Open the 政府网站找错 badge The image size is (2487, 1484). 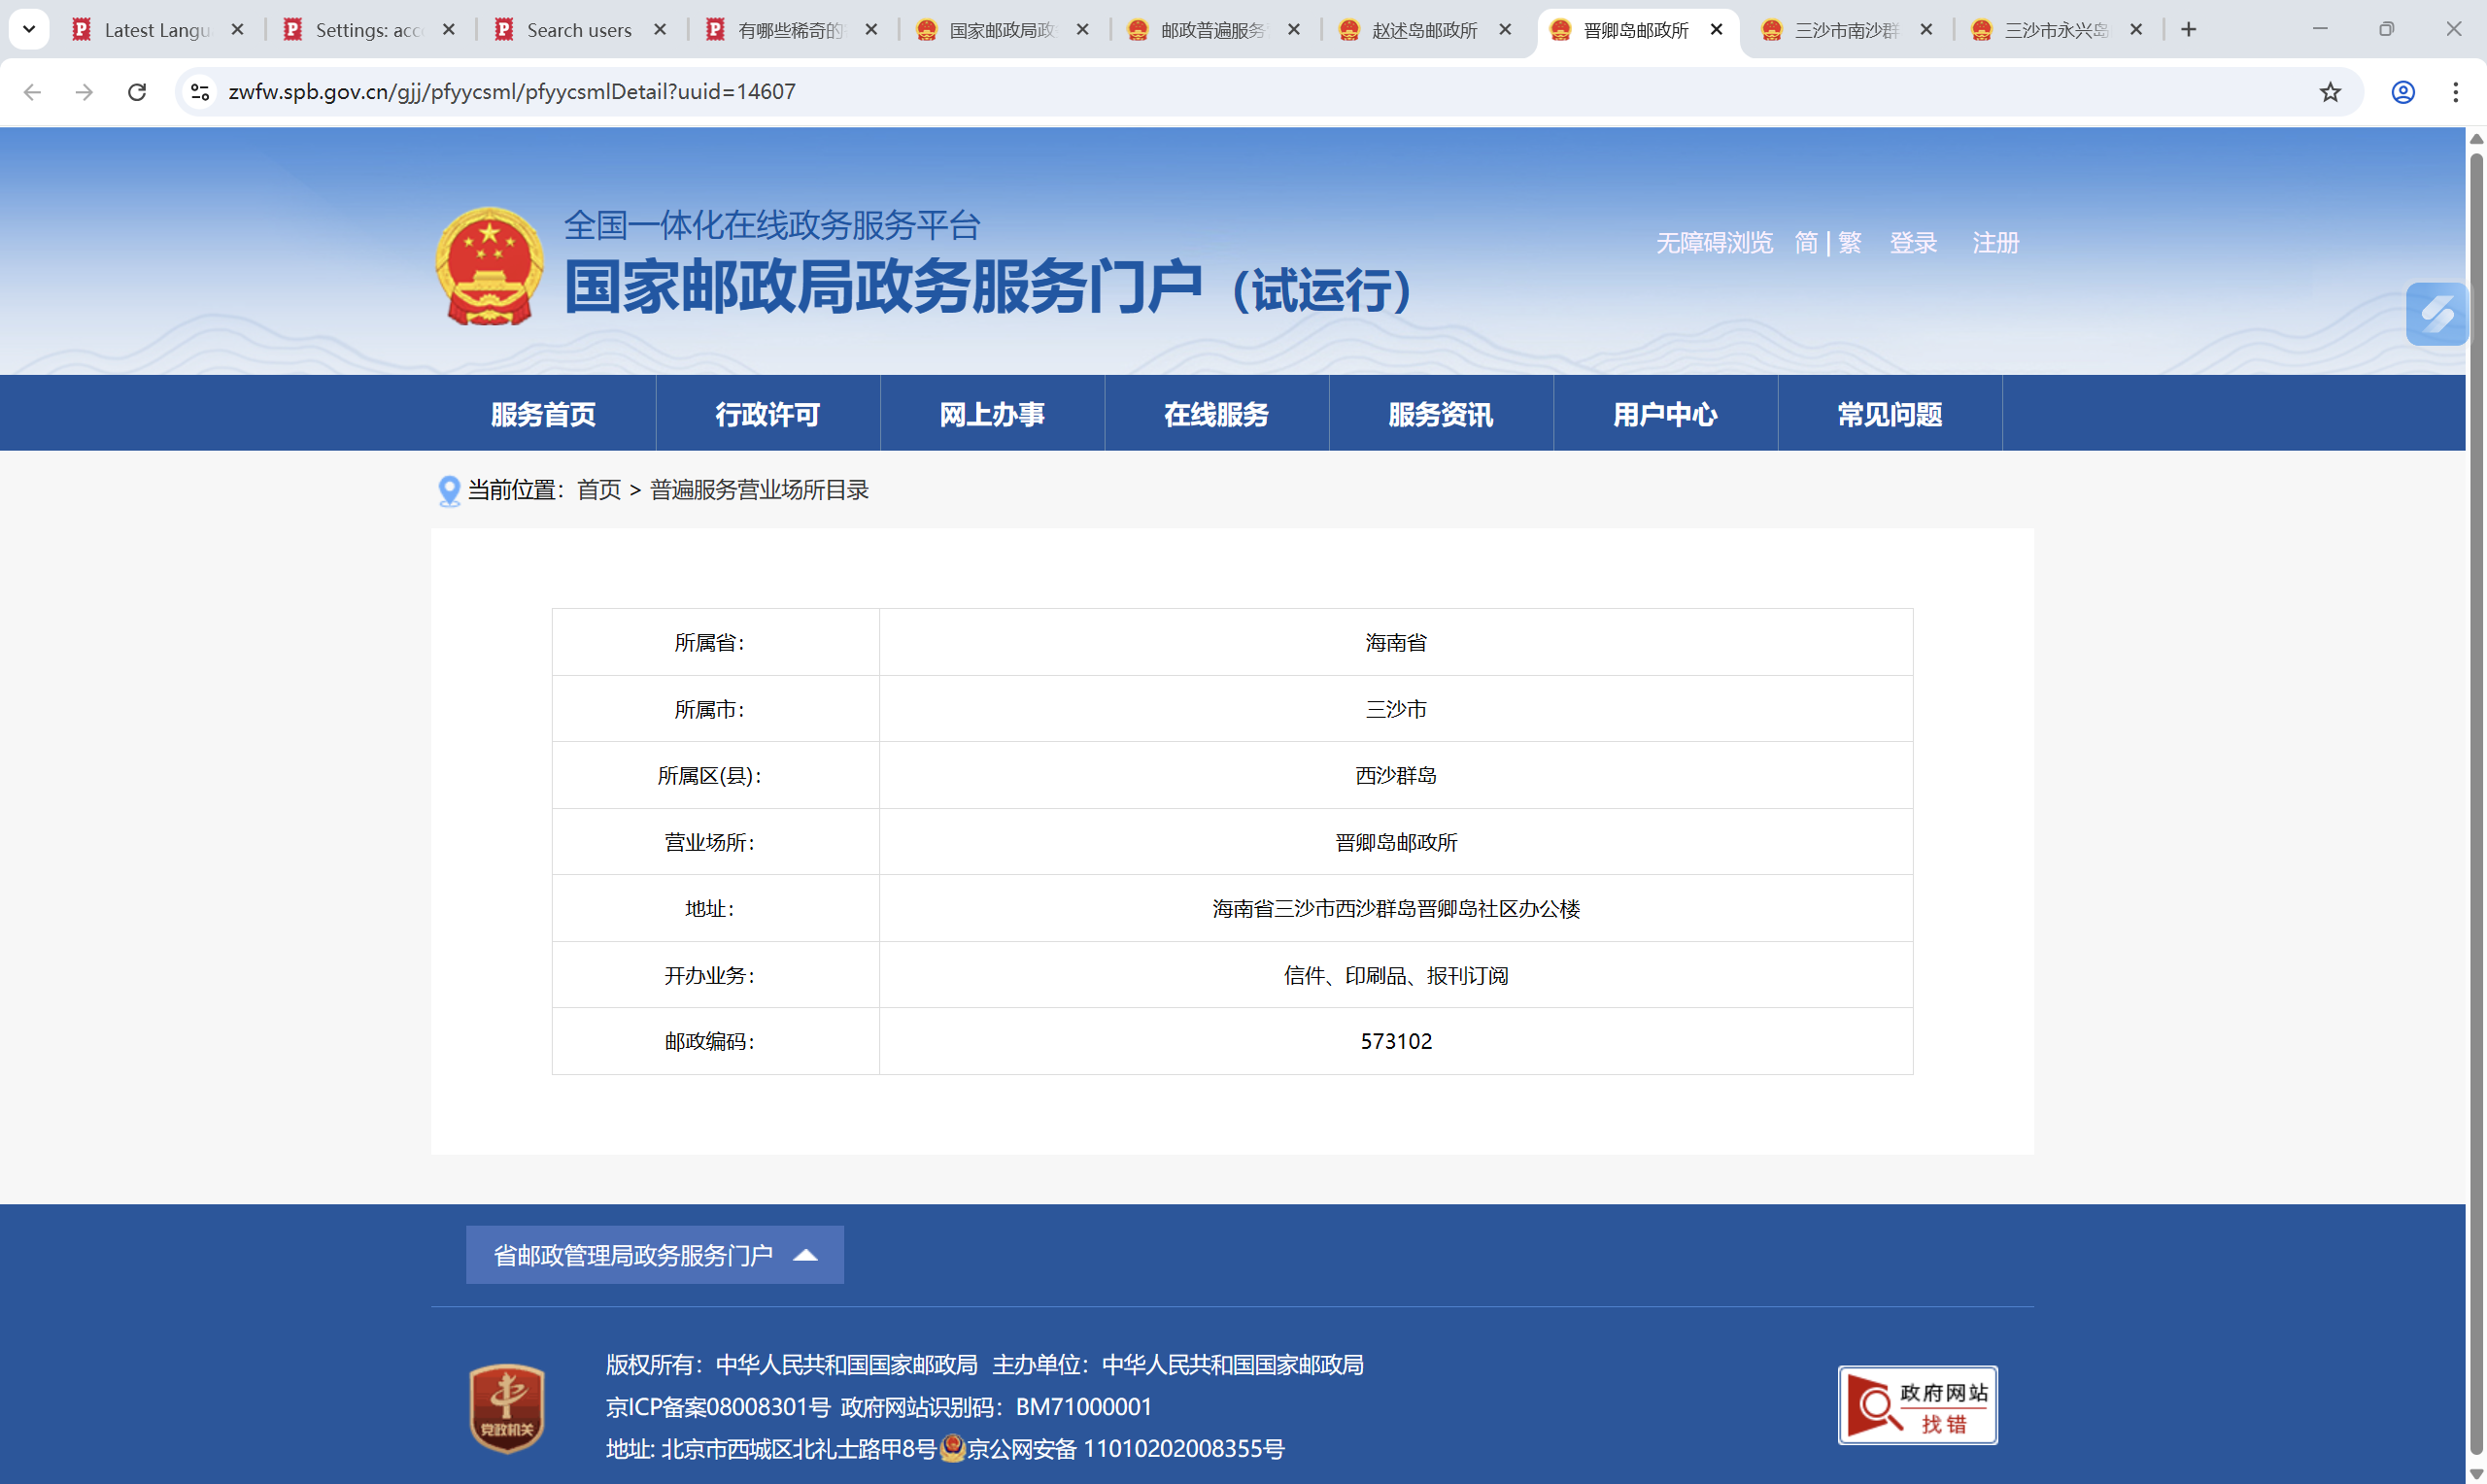pyautogui.click(x=1917, y=1405)
